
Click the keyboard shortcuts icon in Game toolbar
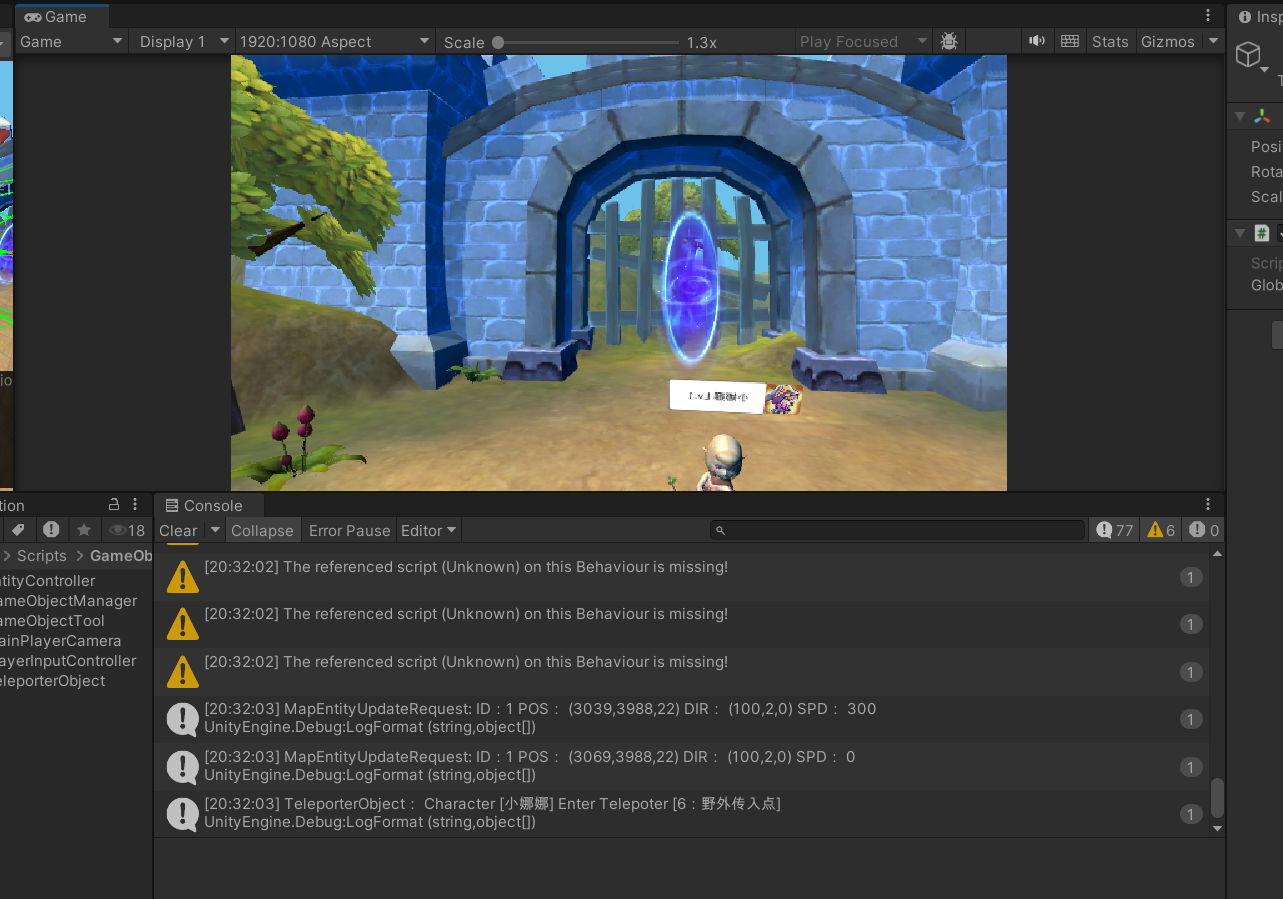tap(1070, 41)
